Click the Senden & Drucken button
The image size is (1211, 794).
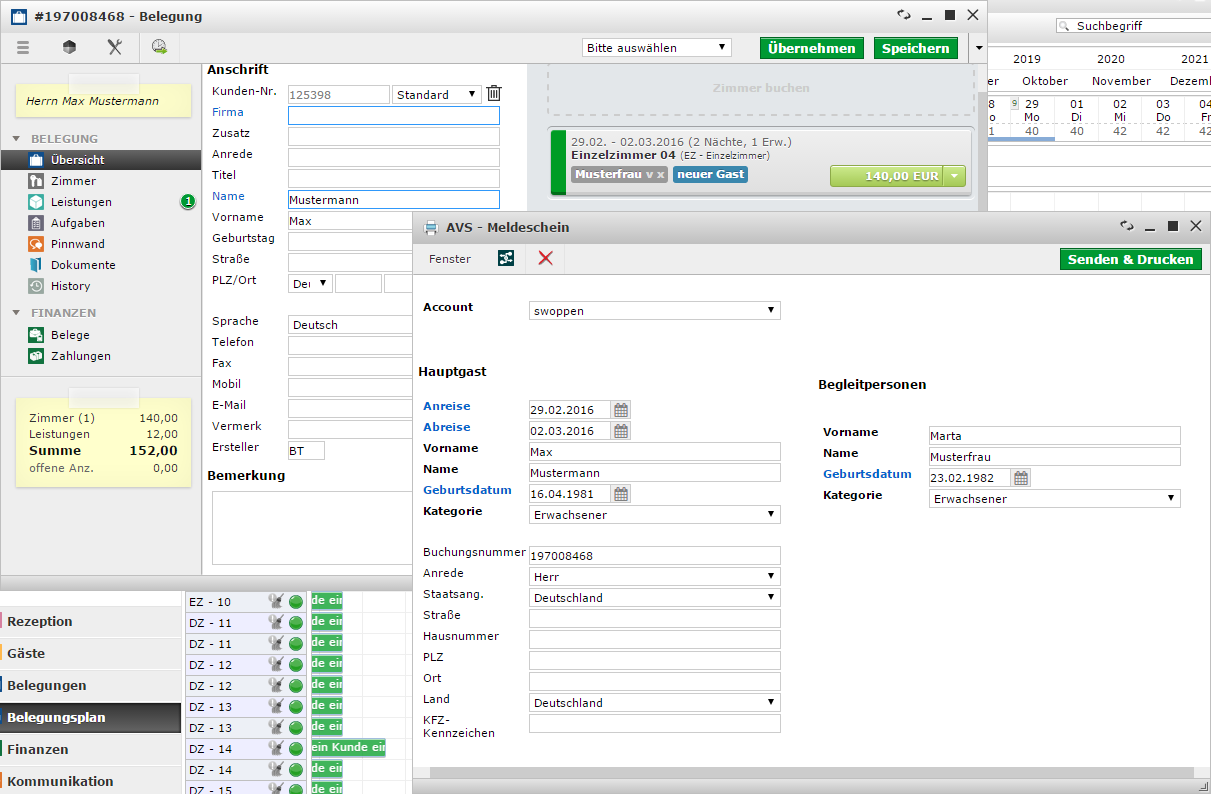coord(1131,259)
